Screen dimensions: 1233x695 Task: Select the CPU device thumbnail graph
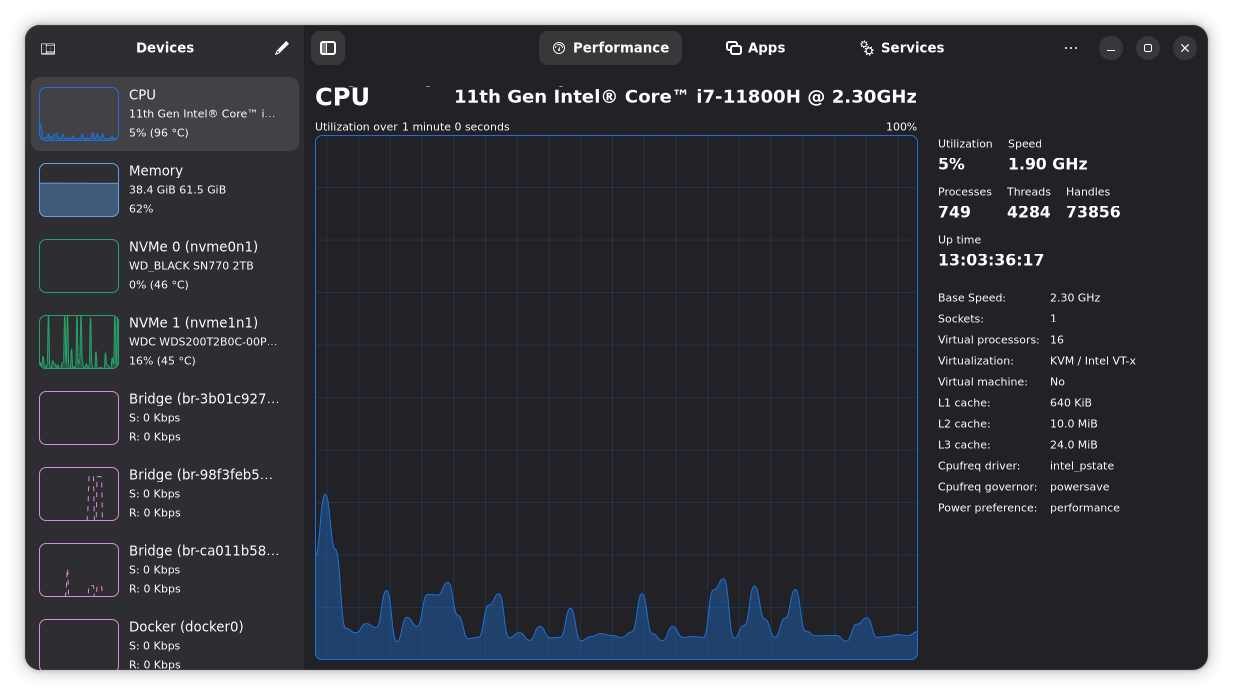tap(79, 114)
